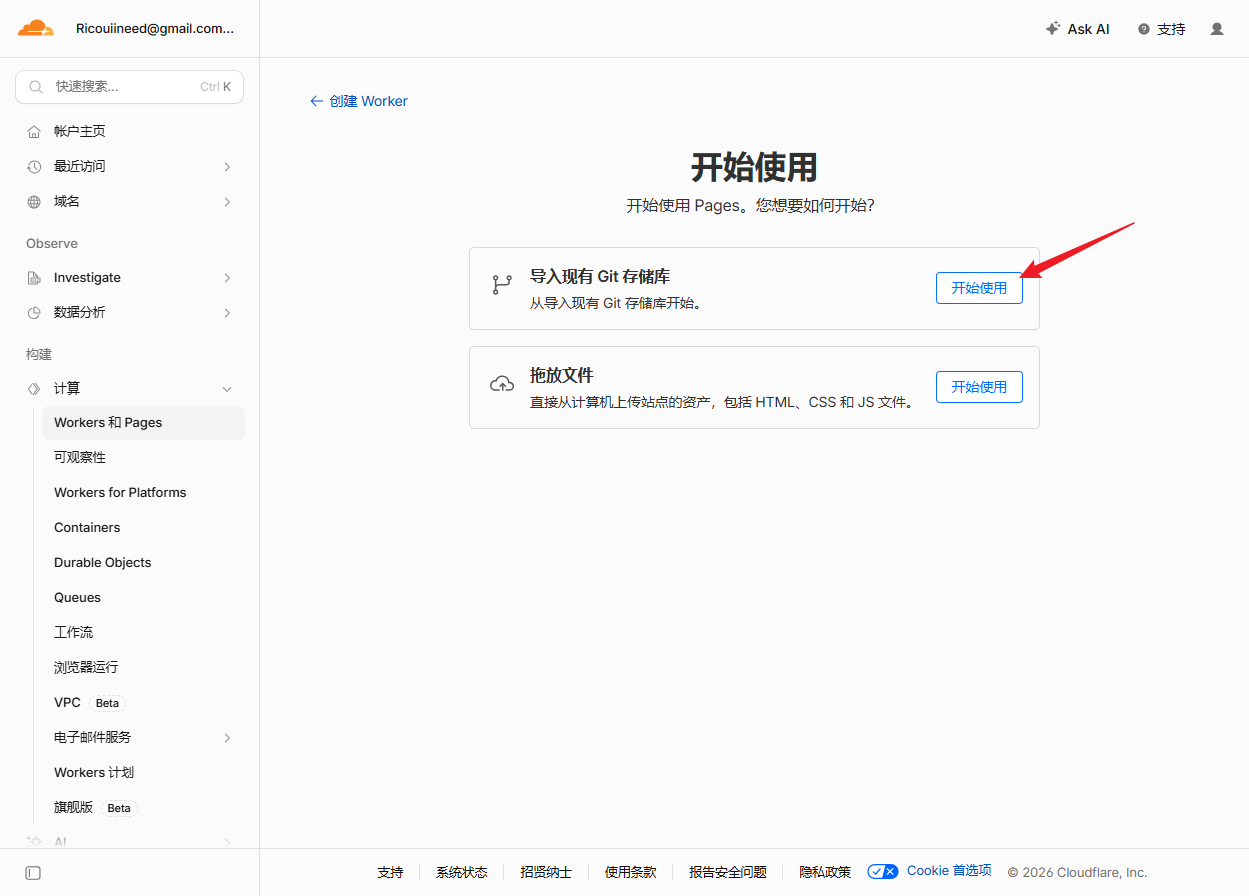
Task: Click 支持 in the top bar
Action: pyautogui.click(x=1171, y=29)
